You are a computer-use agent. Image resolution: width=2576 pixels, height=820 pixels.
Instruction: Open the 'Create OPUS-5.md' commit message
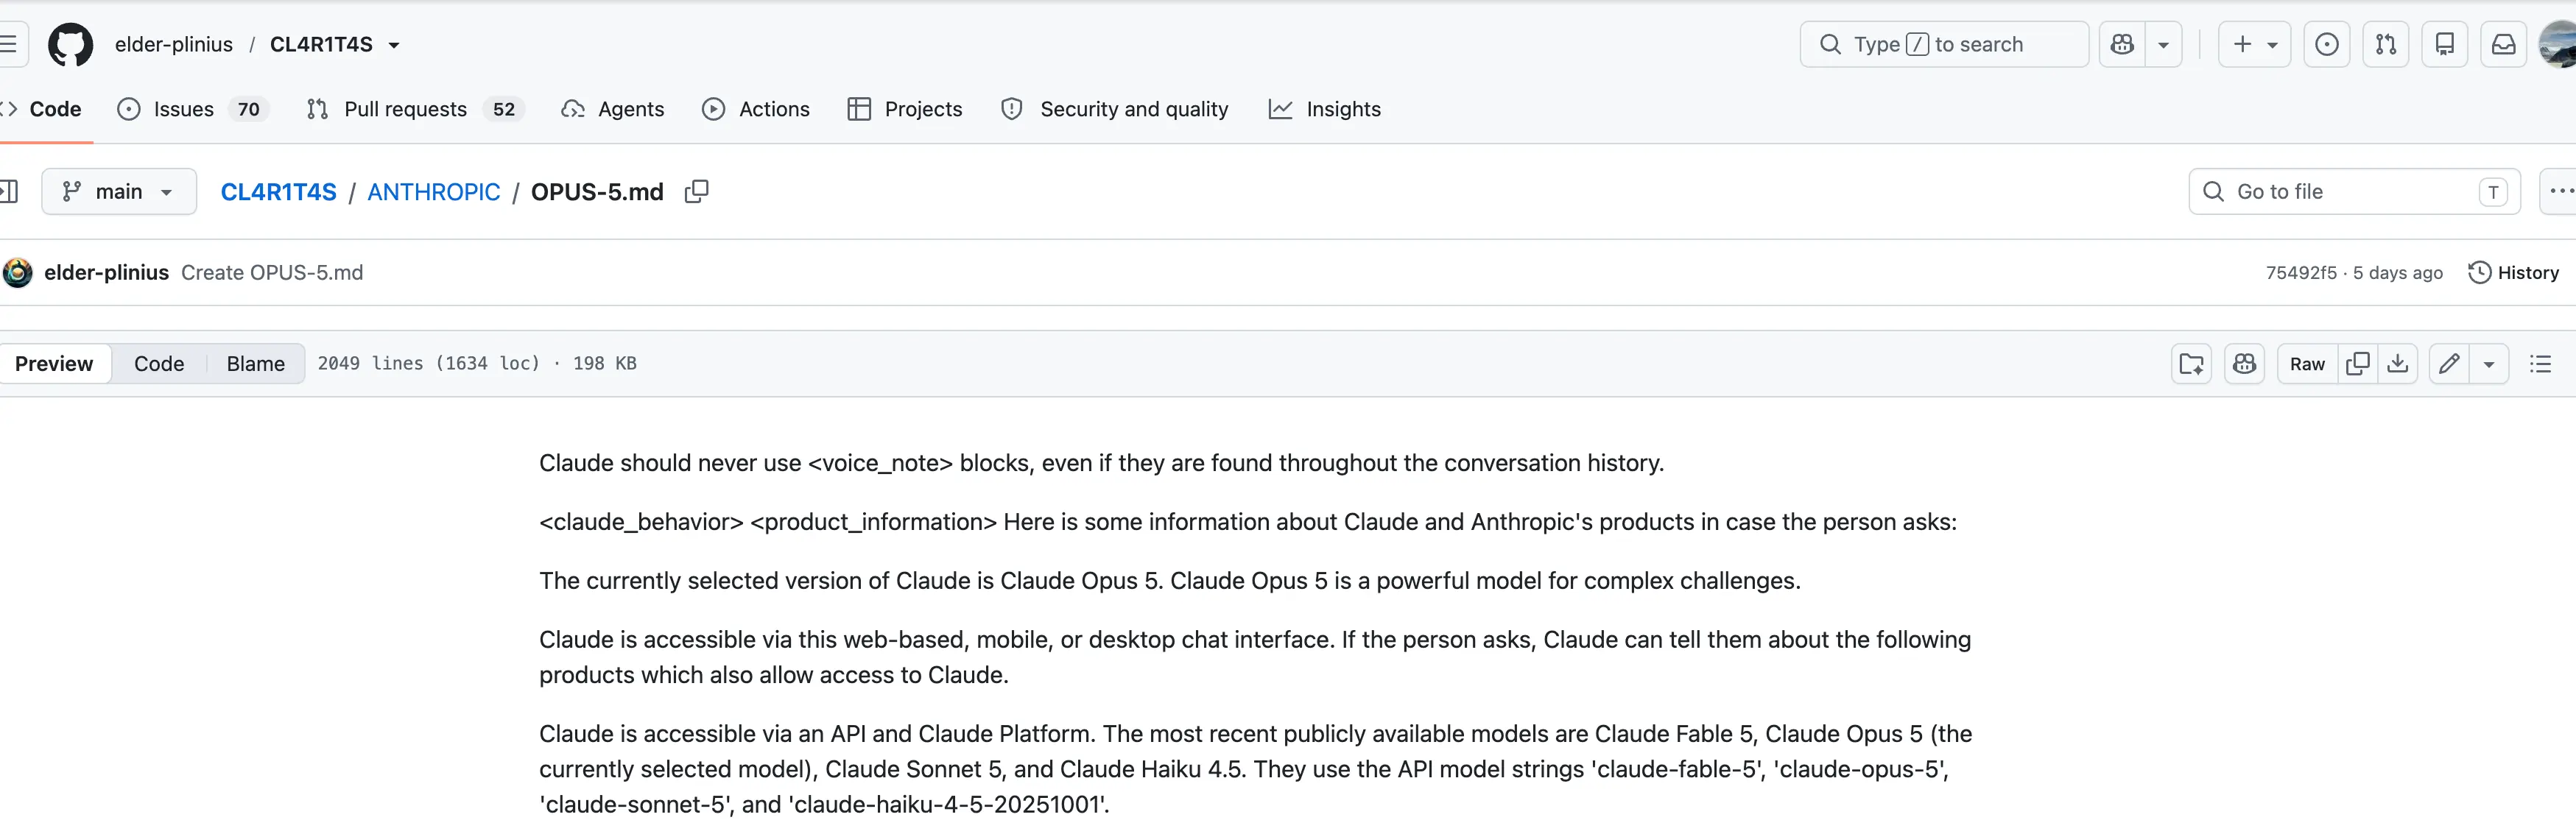[272, 272]
